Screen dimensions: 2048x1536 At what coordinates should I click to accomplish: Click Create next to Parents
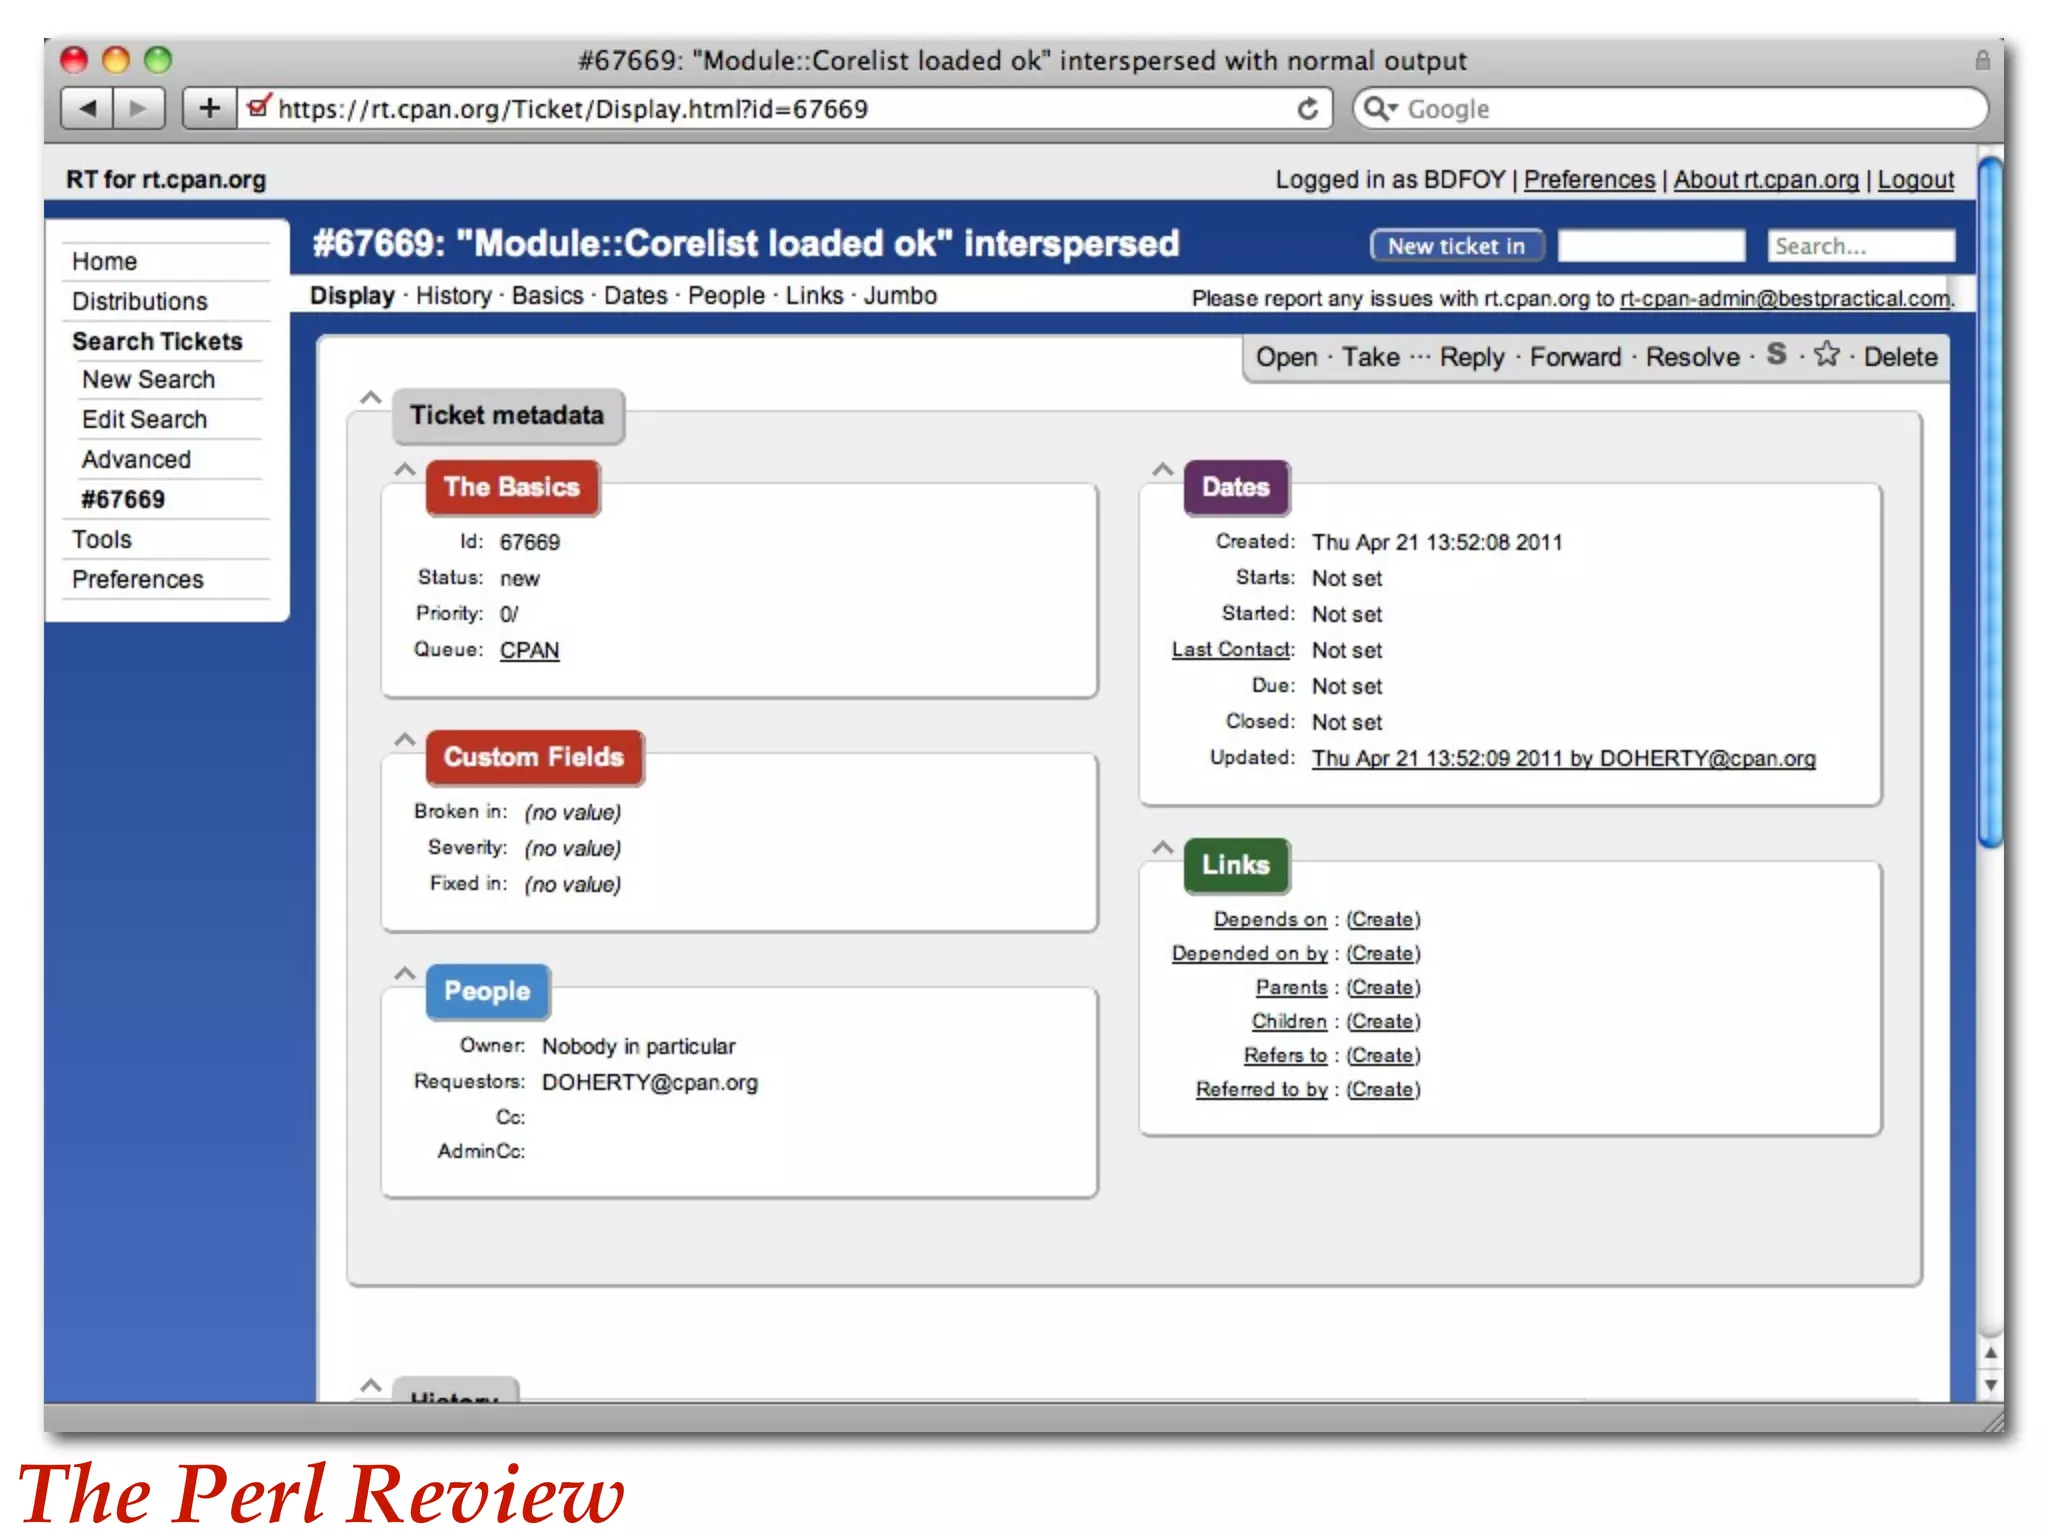coord(1383,988)
